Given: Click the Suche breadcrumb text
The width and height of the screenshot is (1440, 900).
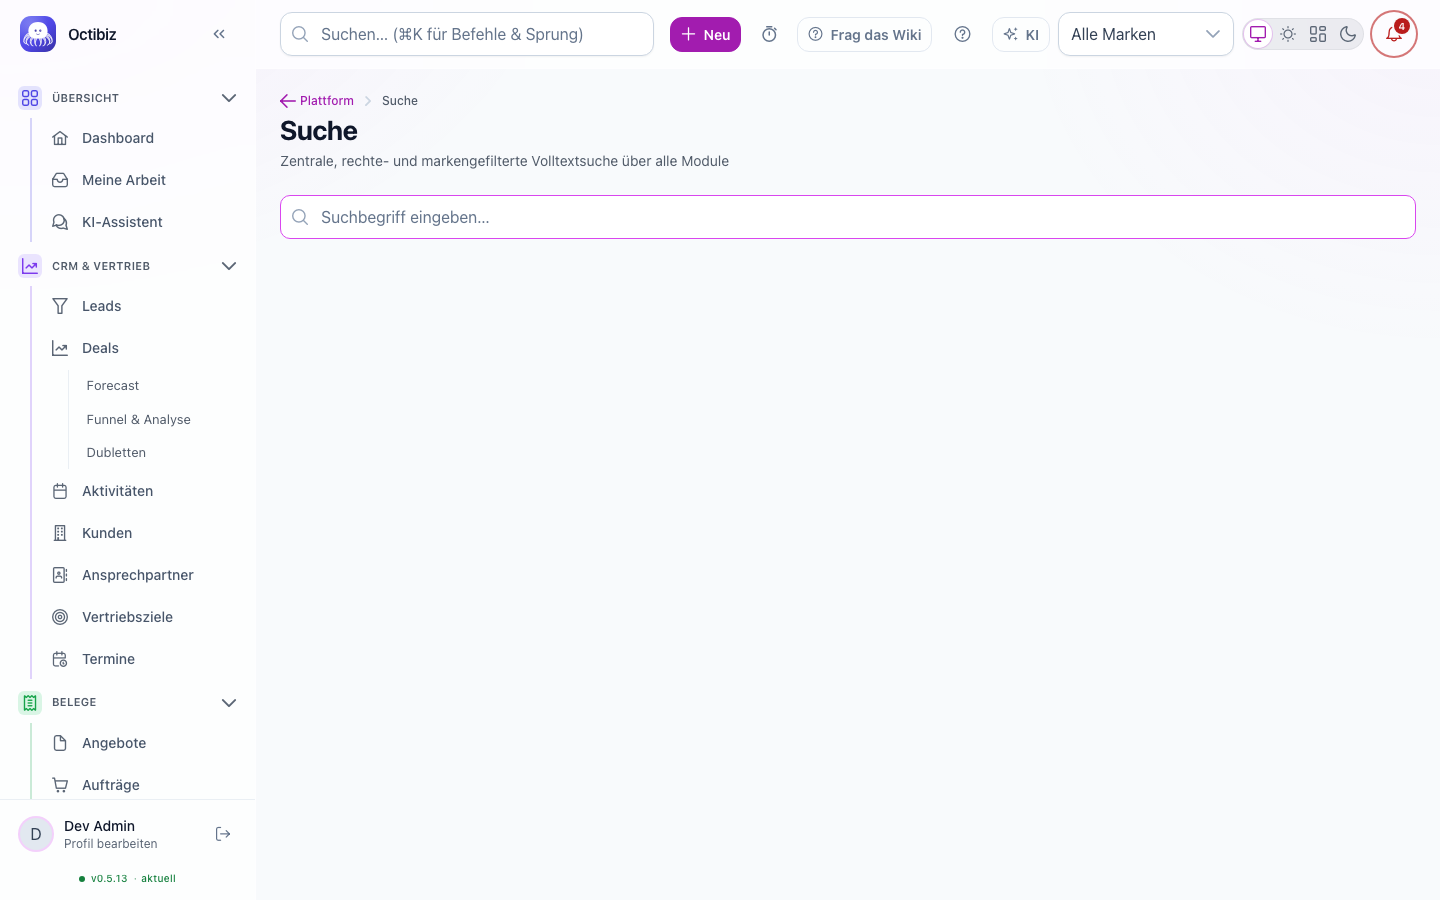Looking at the screenshot, I should [400, 101].
